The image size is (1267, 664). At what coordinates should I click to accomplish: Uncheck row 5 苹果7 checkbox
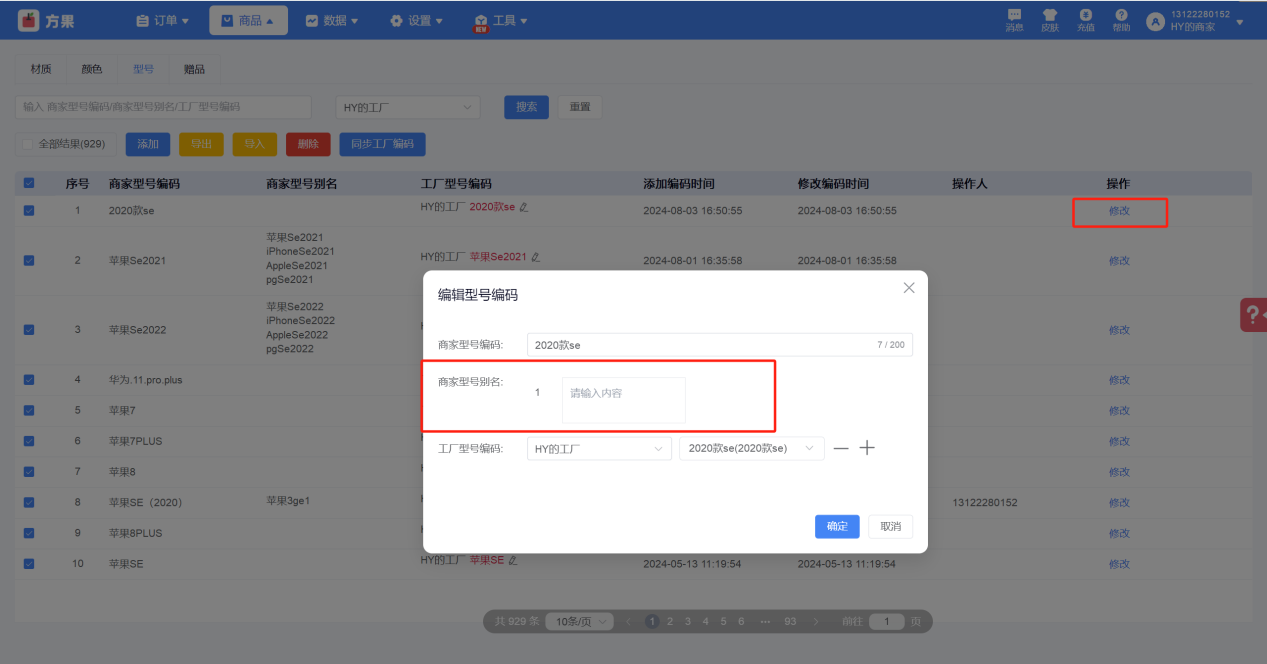pyautogui.click(x=28, y=410)
